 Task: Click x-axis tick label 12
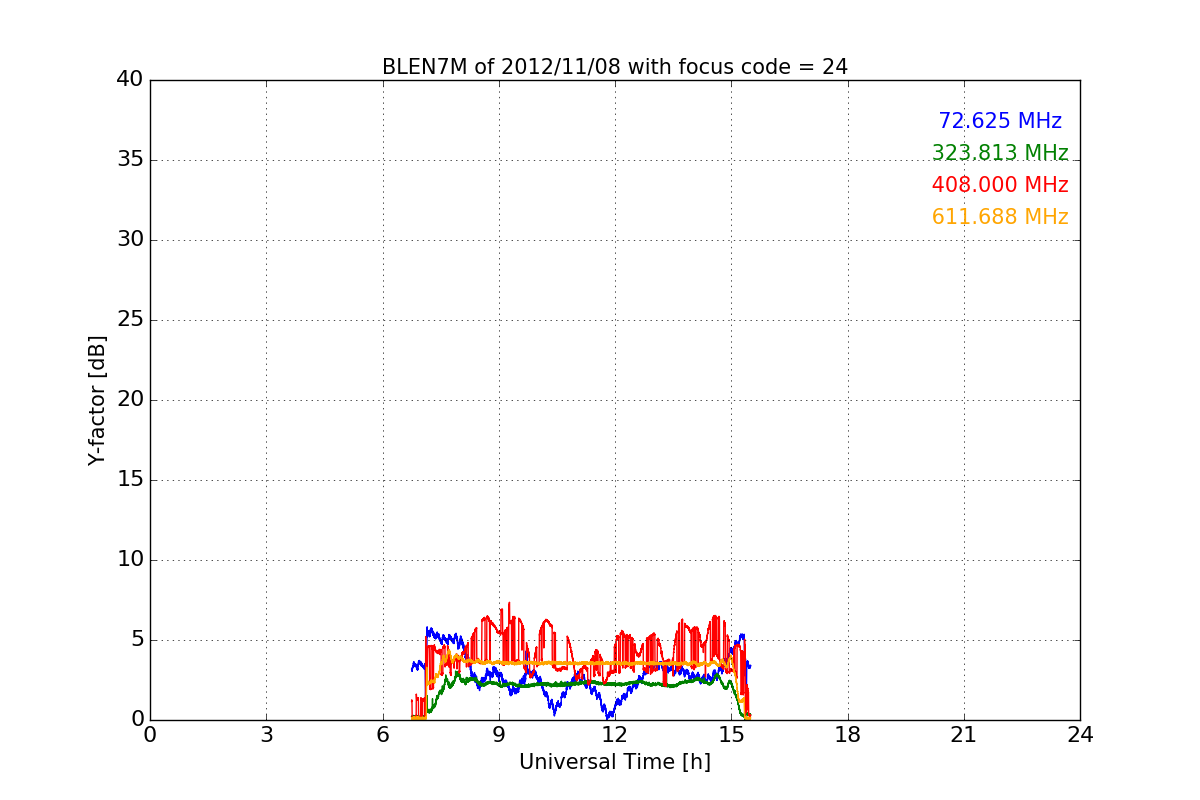[615, 735]
